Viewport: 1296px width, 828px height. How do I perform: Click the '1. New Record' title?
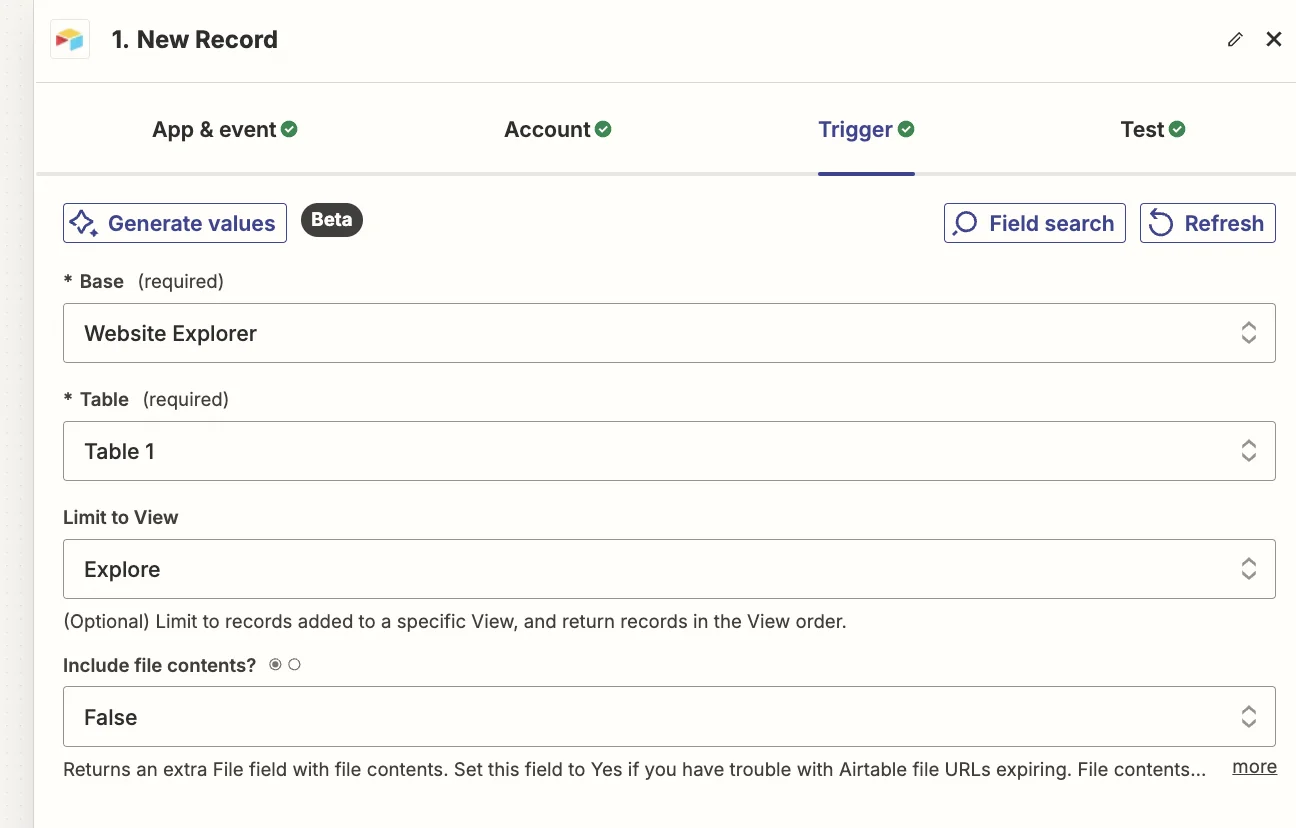tap(194, 40)
